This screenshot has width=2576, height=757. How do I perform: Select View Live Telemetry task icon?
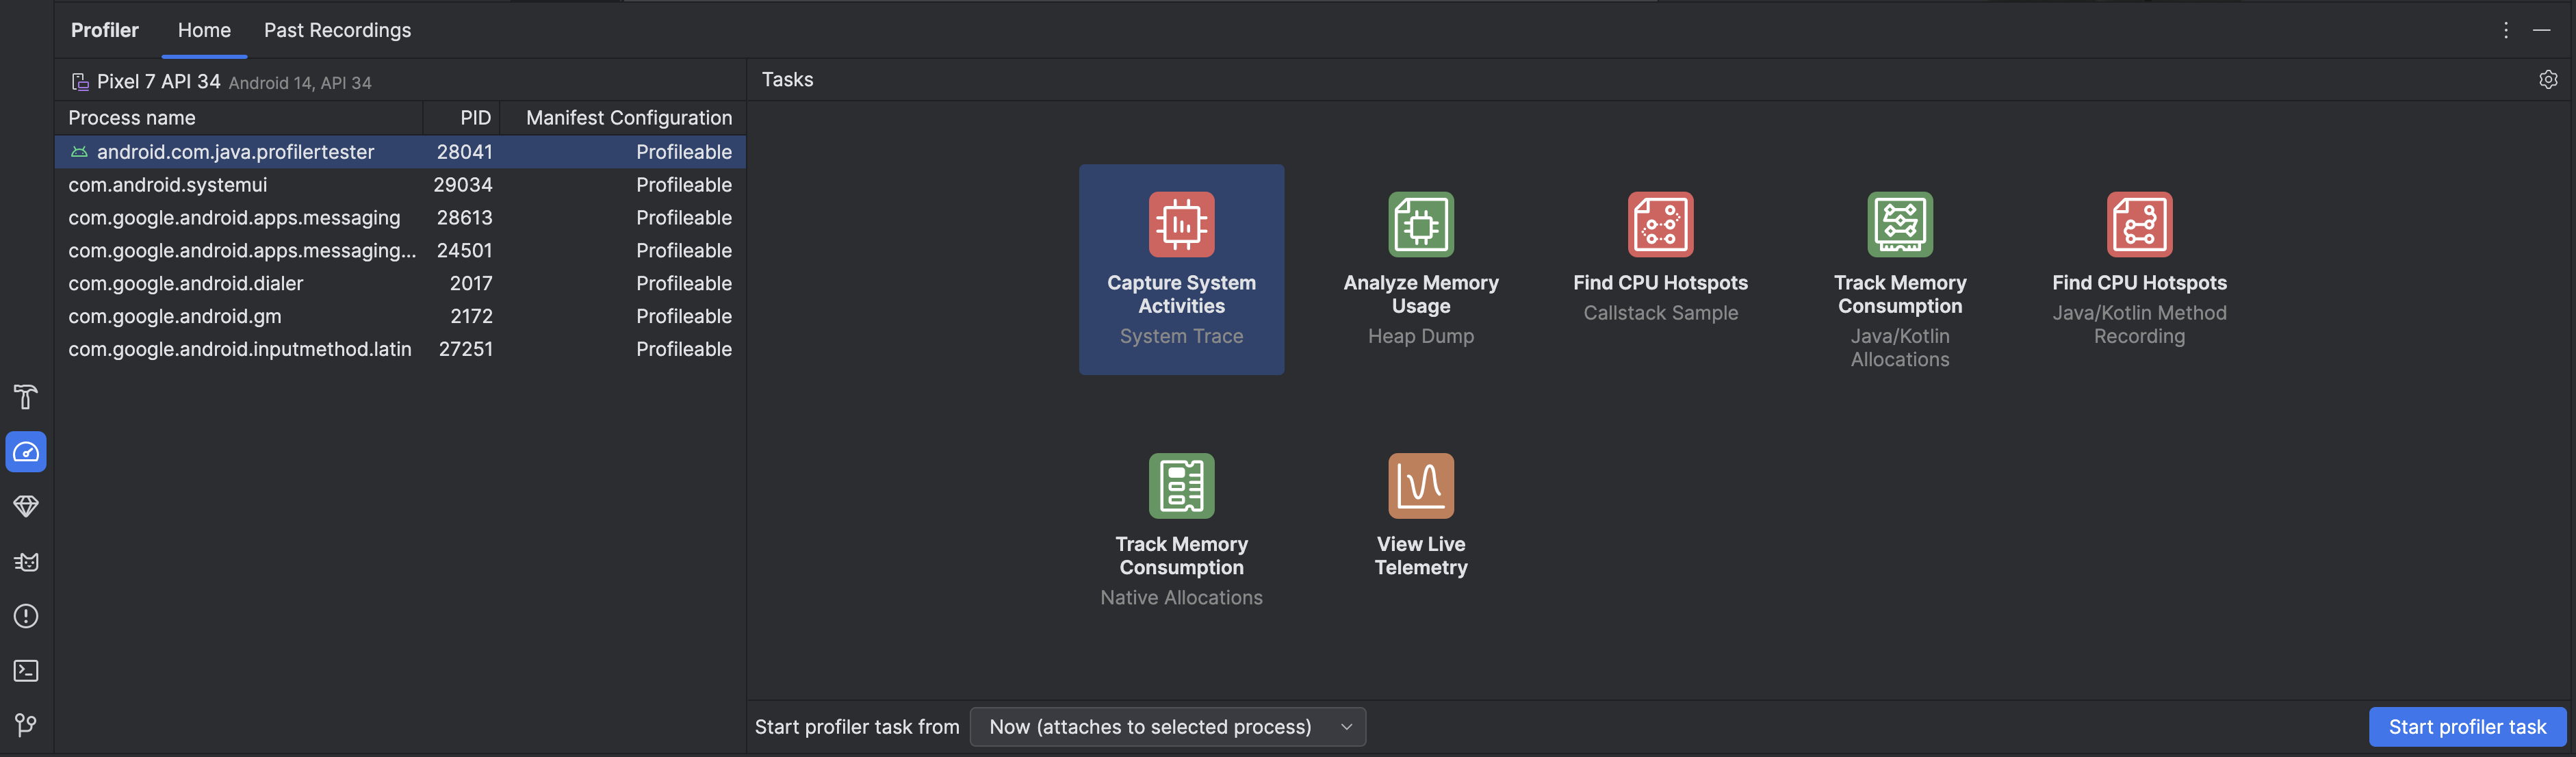(1419, 486)
